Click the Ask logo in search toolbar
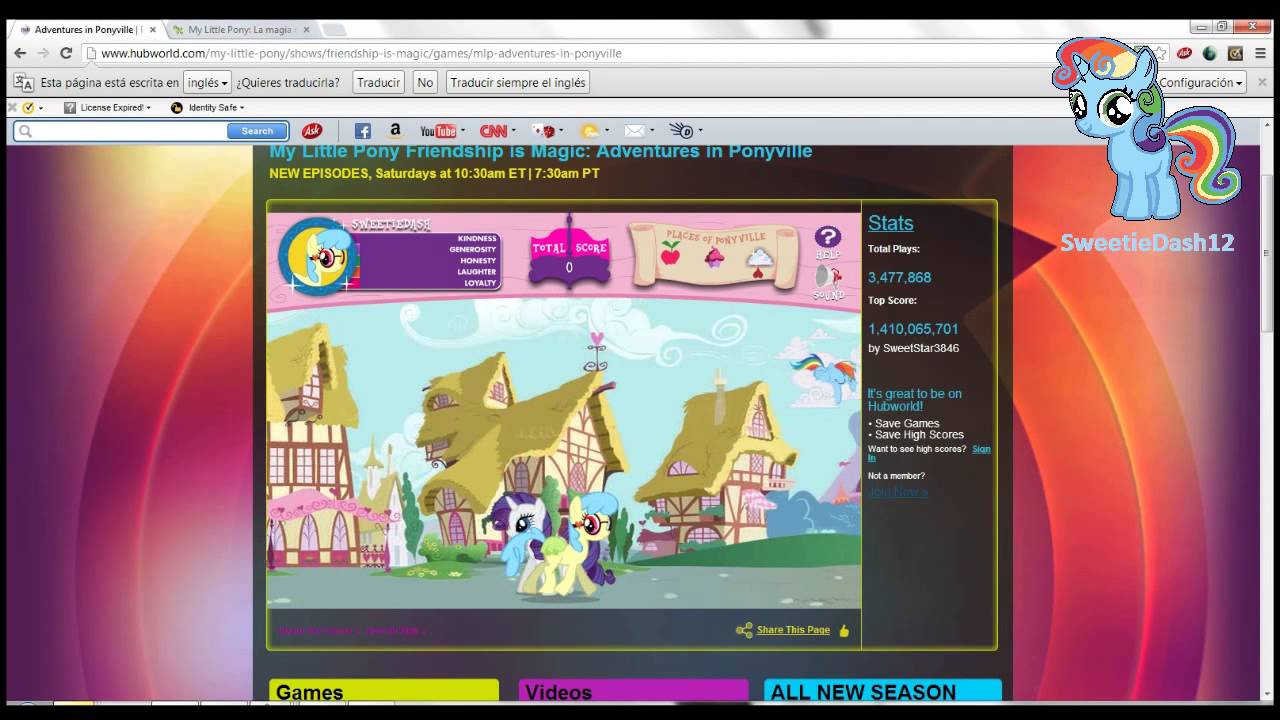This screenshot has height=720, width=1280. pos(312,131)
